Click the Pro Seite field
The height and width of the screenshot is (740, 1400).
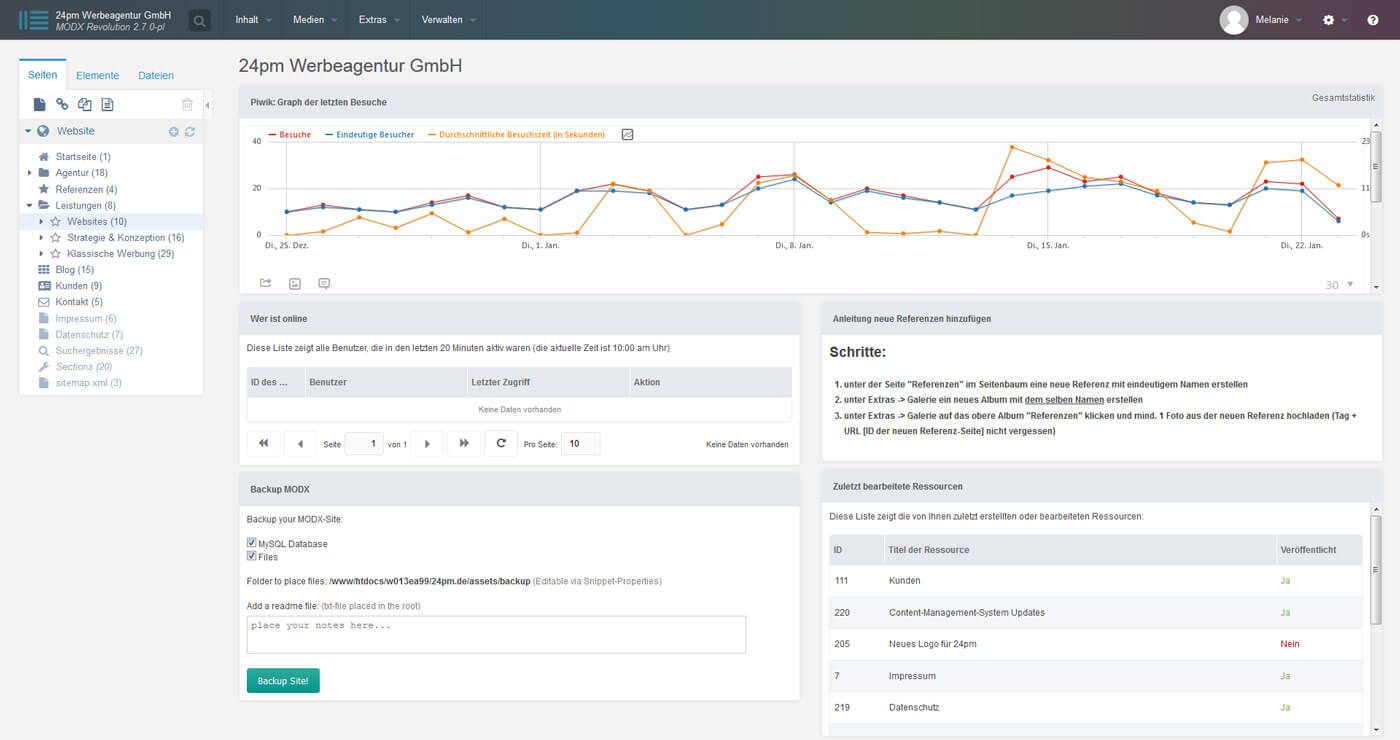tap(581, 444)
